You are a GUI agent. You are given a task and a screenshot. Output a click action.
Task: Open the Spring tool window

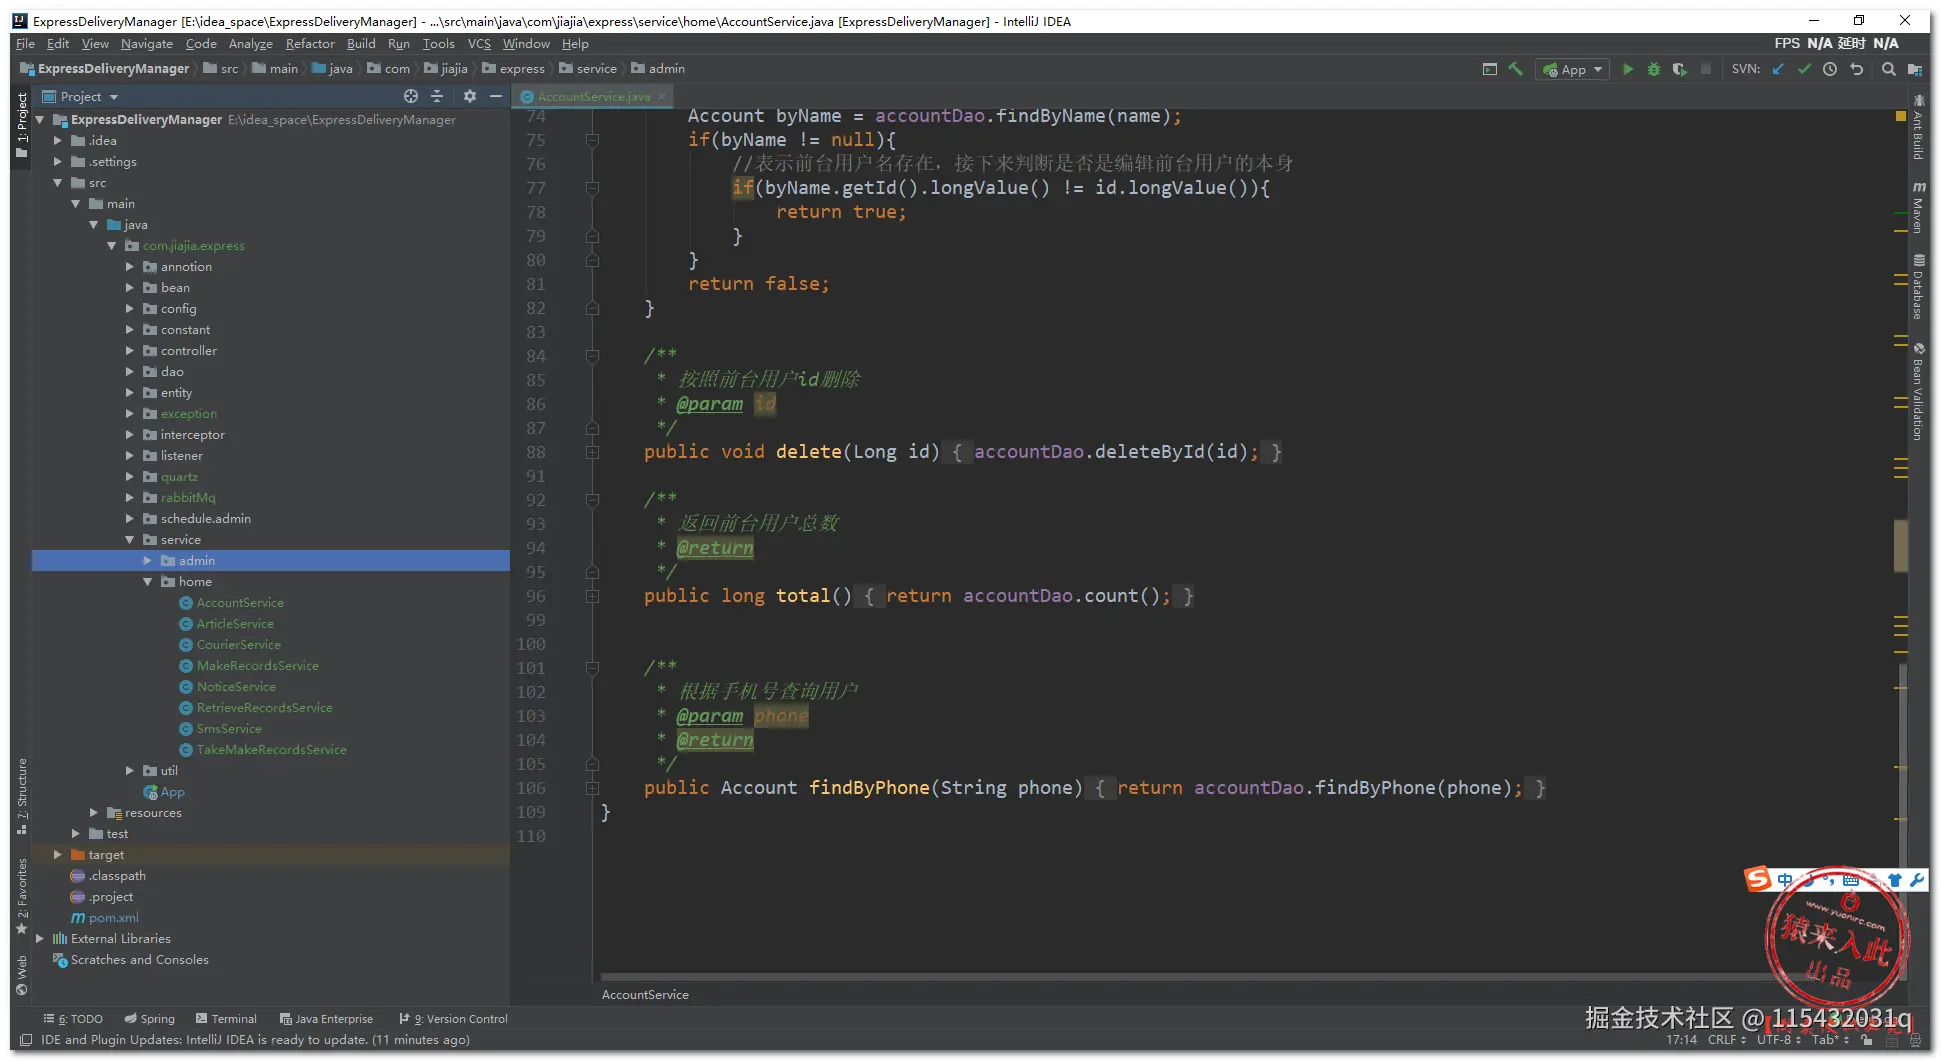pyautogui.click(x=149, y=1019)
